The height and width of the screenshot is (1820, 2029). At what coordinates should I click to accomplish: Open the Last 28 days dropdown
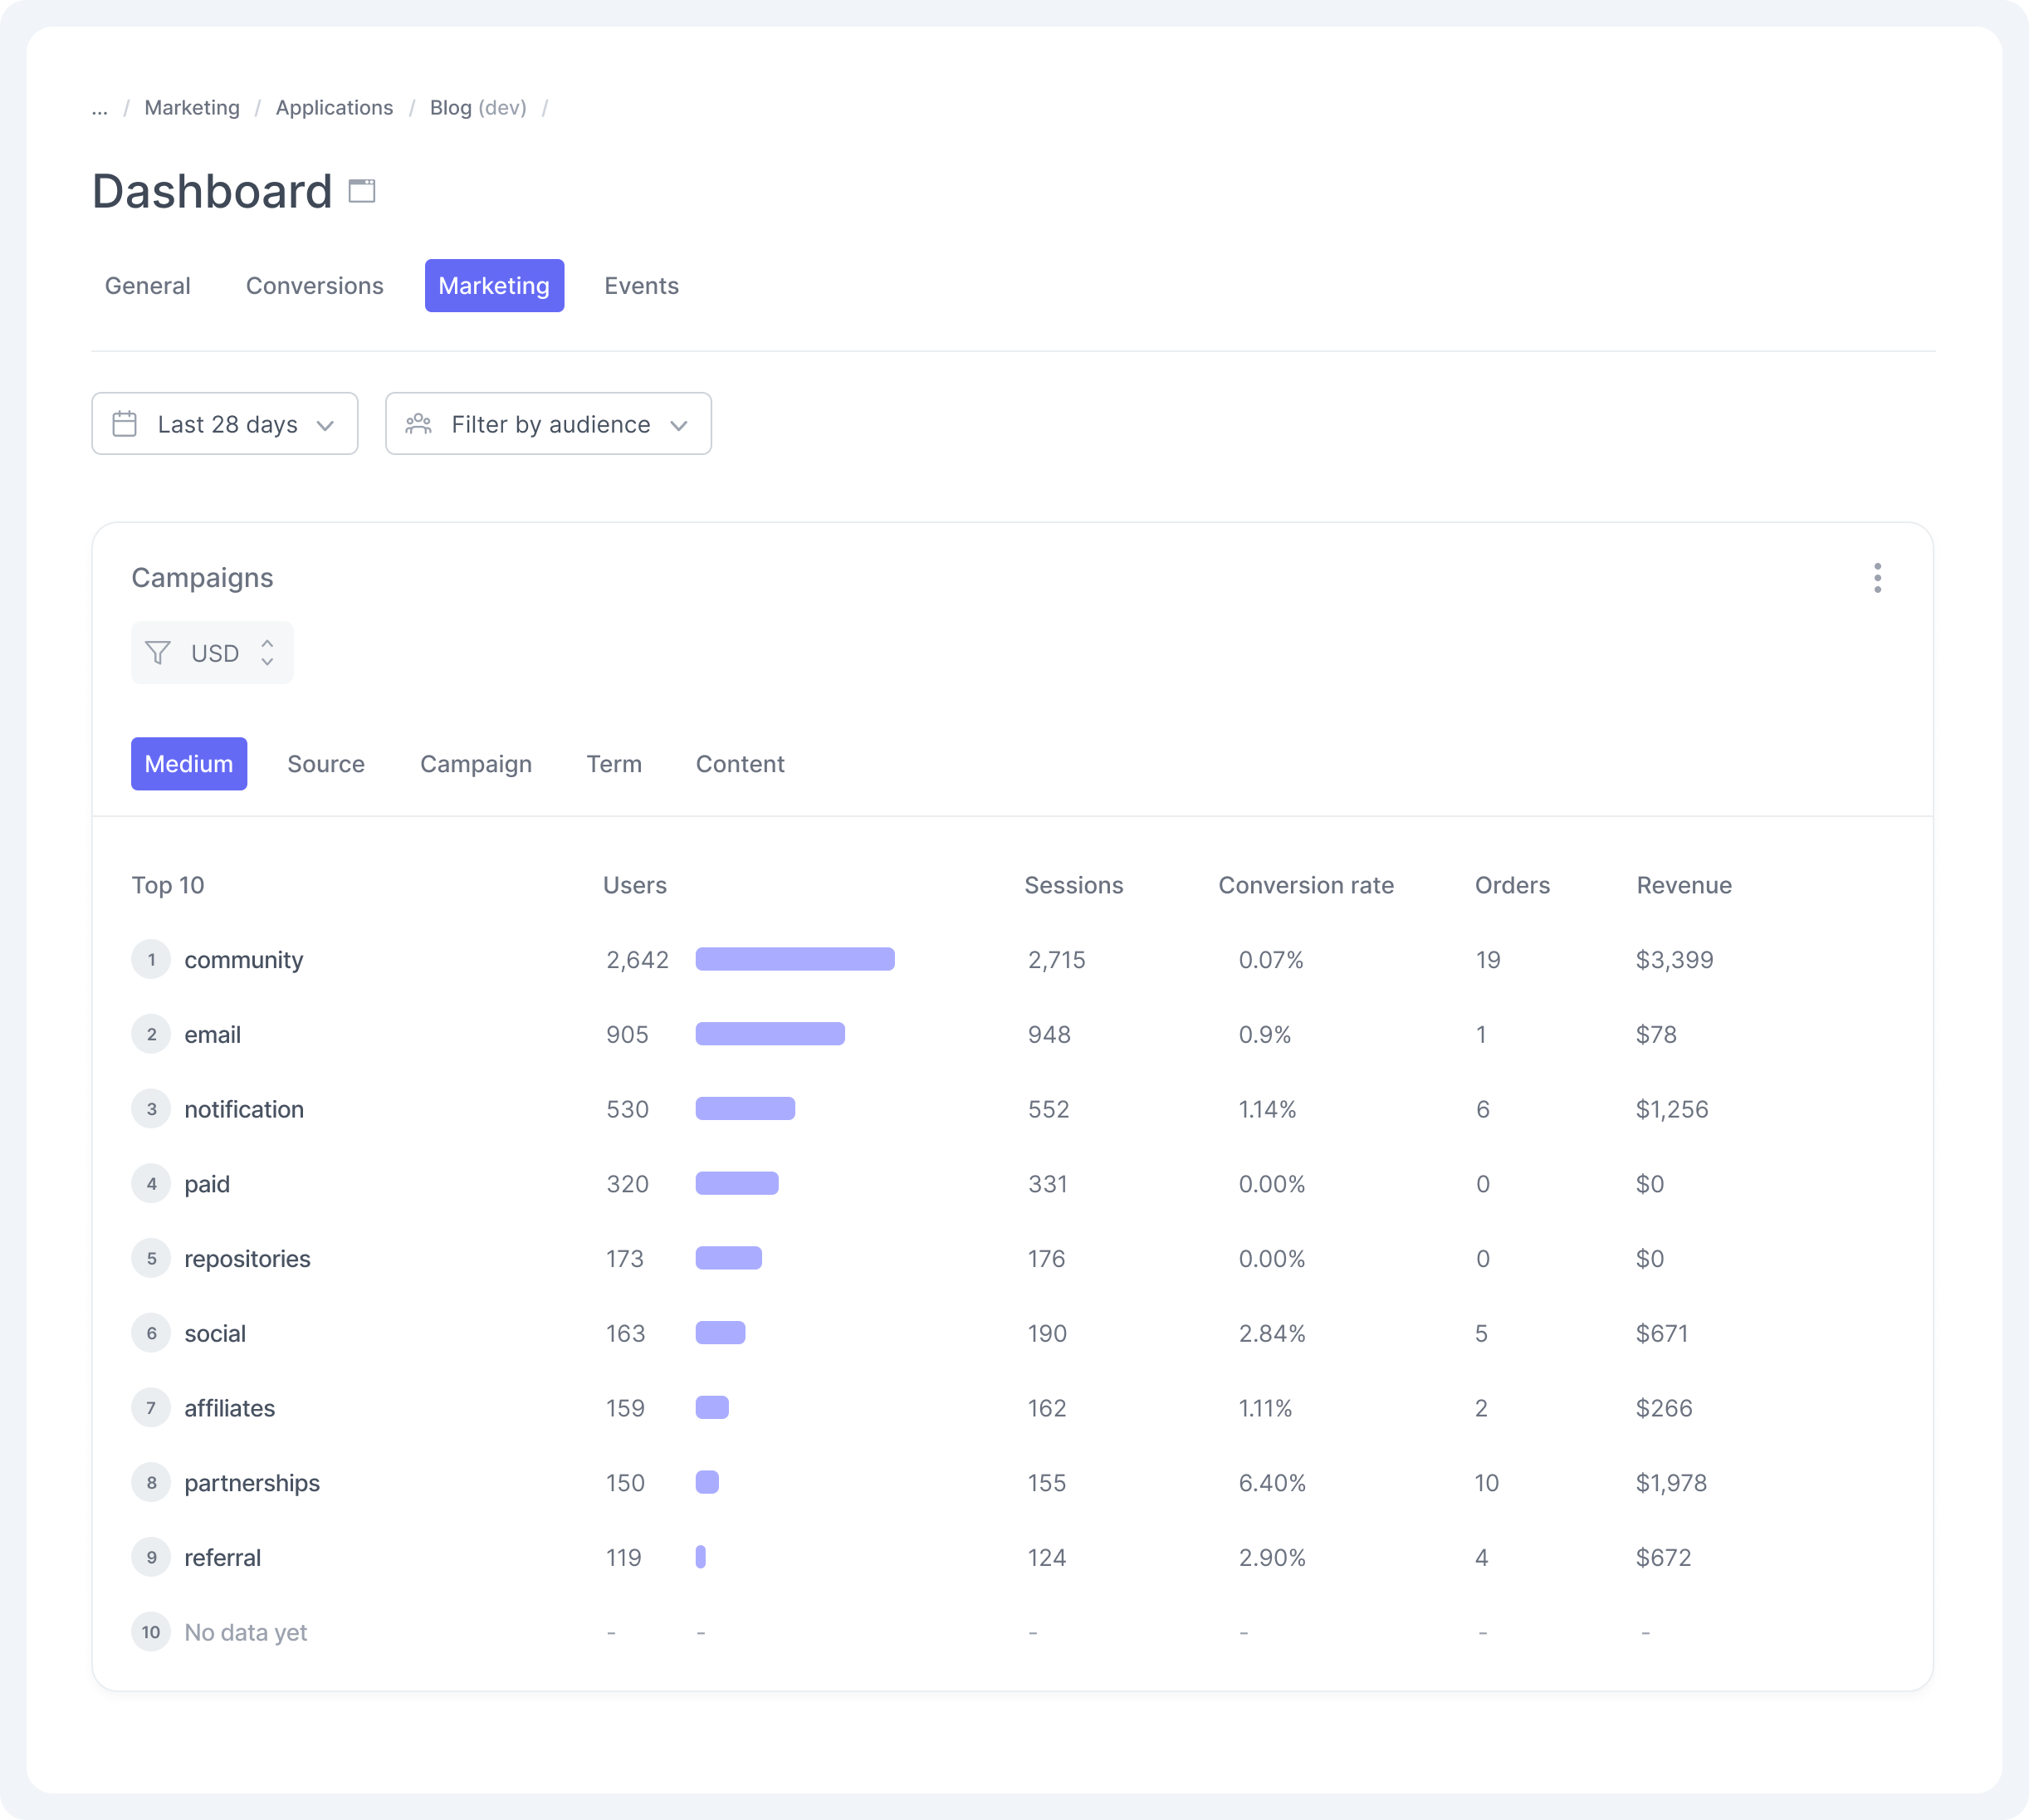225,423
